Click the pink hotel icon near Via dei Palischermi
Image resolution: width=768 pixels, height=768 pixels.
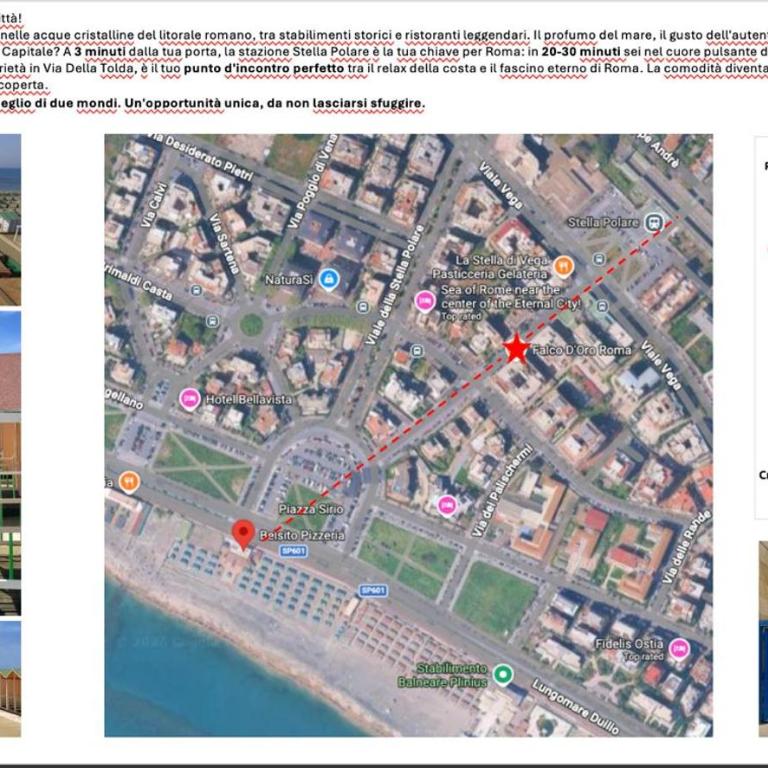(447, 505)
